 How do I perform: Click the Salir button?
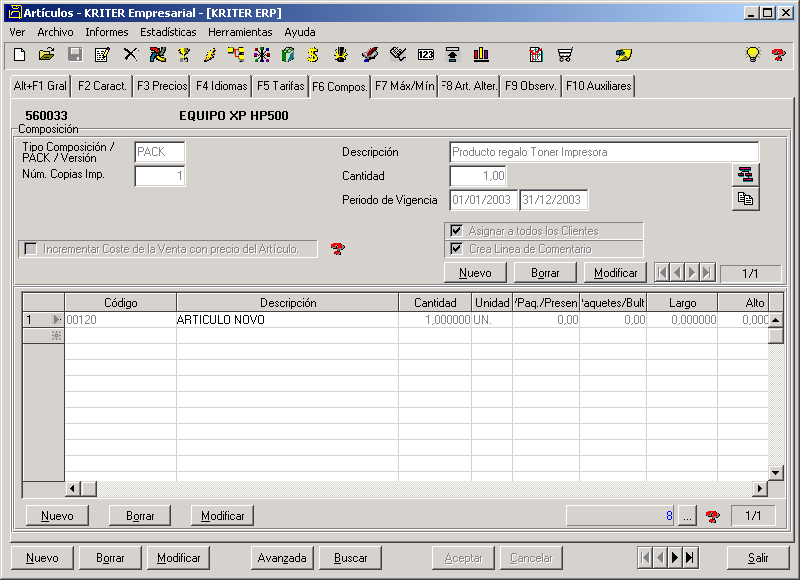click(x=758, y=558)
